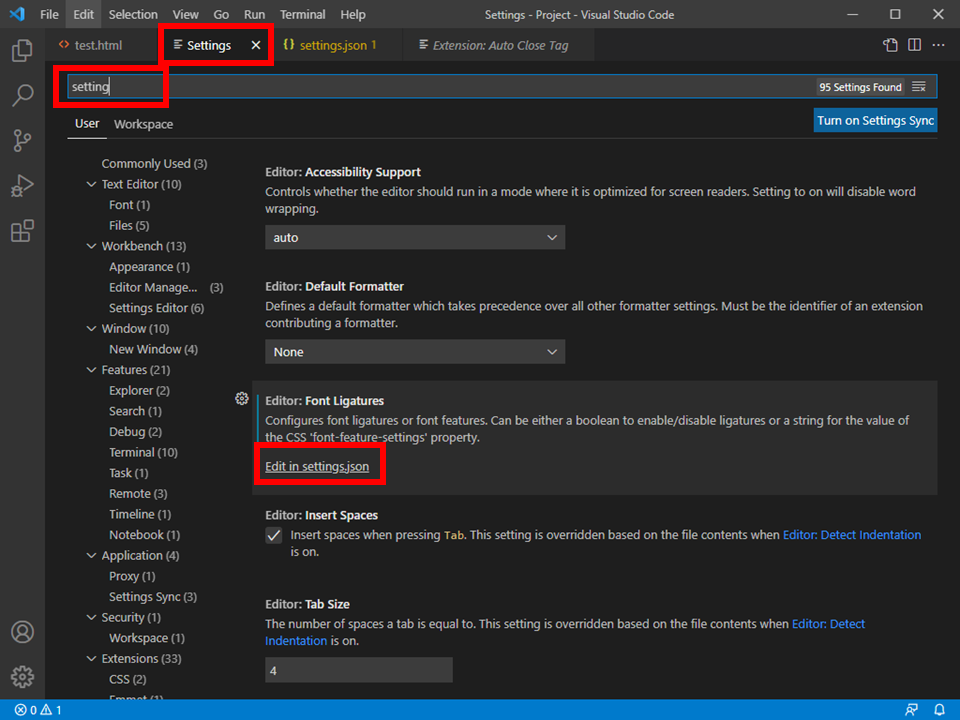Collapse Security tree section
Image resolution: width=960 pixels, height=720 pixels.
(x=92, y=617)
